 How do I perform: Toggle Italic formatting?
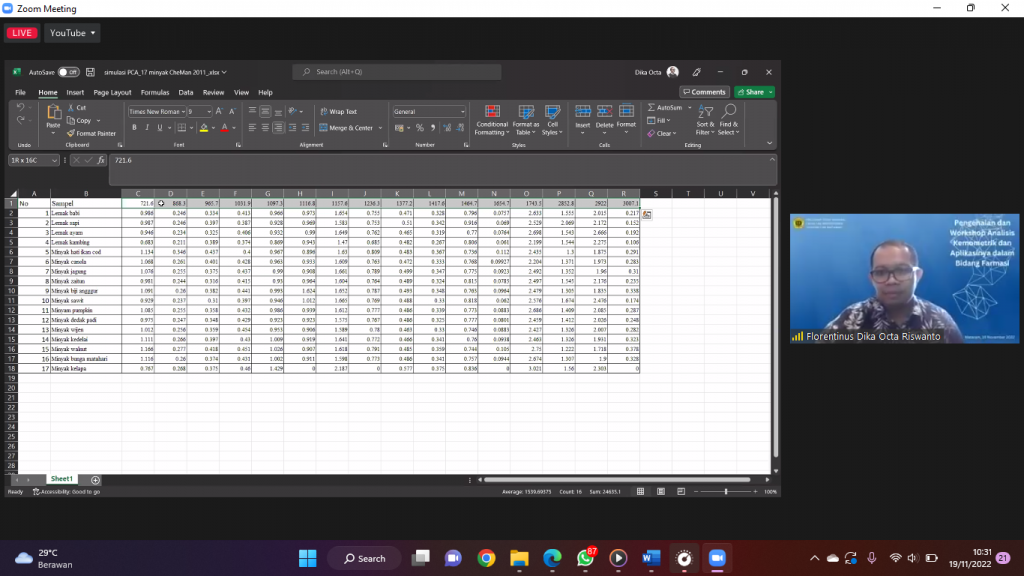147,128
